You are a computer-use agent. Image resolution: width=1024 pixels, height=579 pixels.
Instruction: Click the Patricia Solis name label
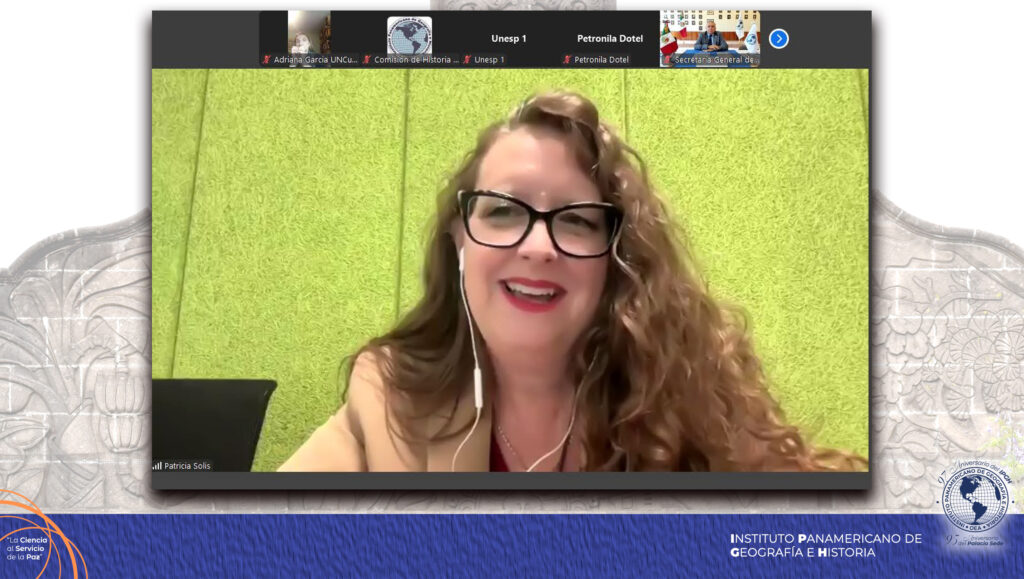pyautogui.click(x=187, y=465)
